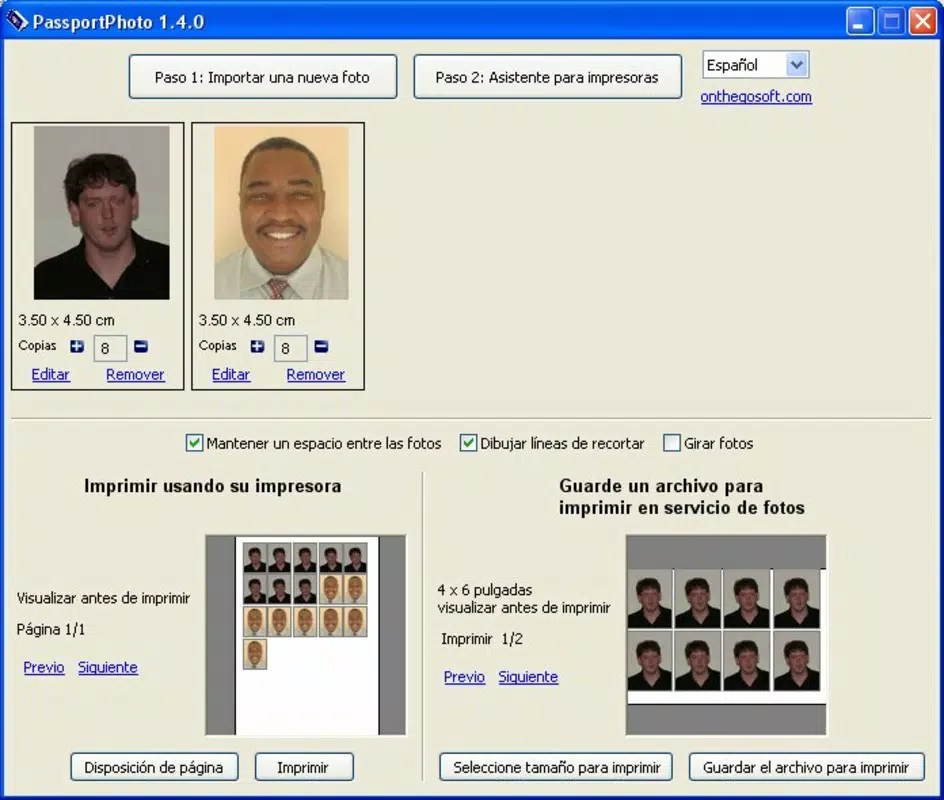
Task: Minimize the PassportPhoto window
Action: click(x=860, y=22)
